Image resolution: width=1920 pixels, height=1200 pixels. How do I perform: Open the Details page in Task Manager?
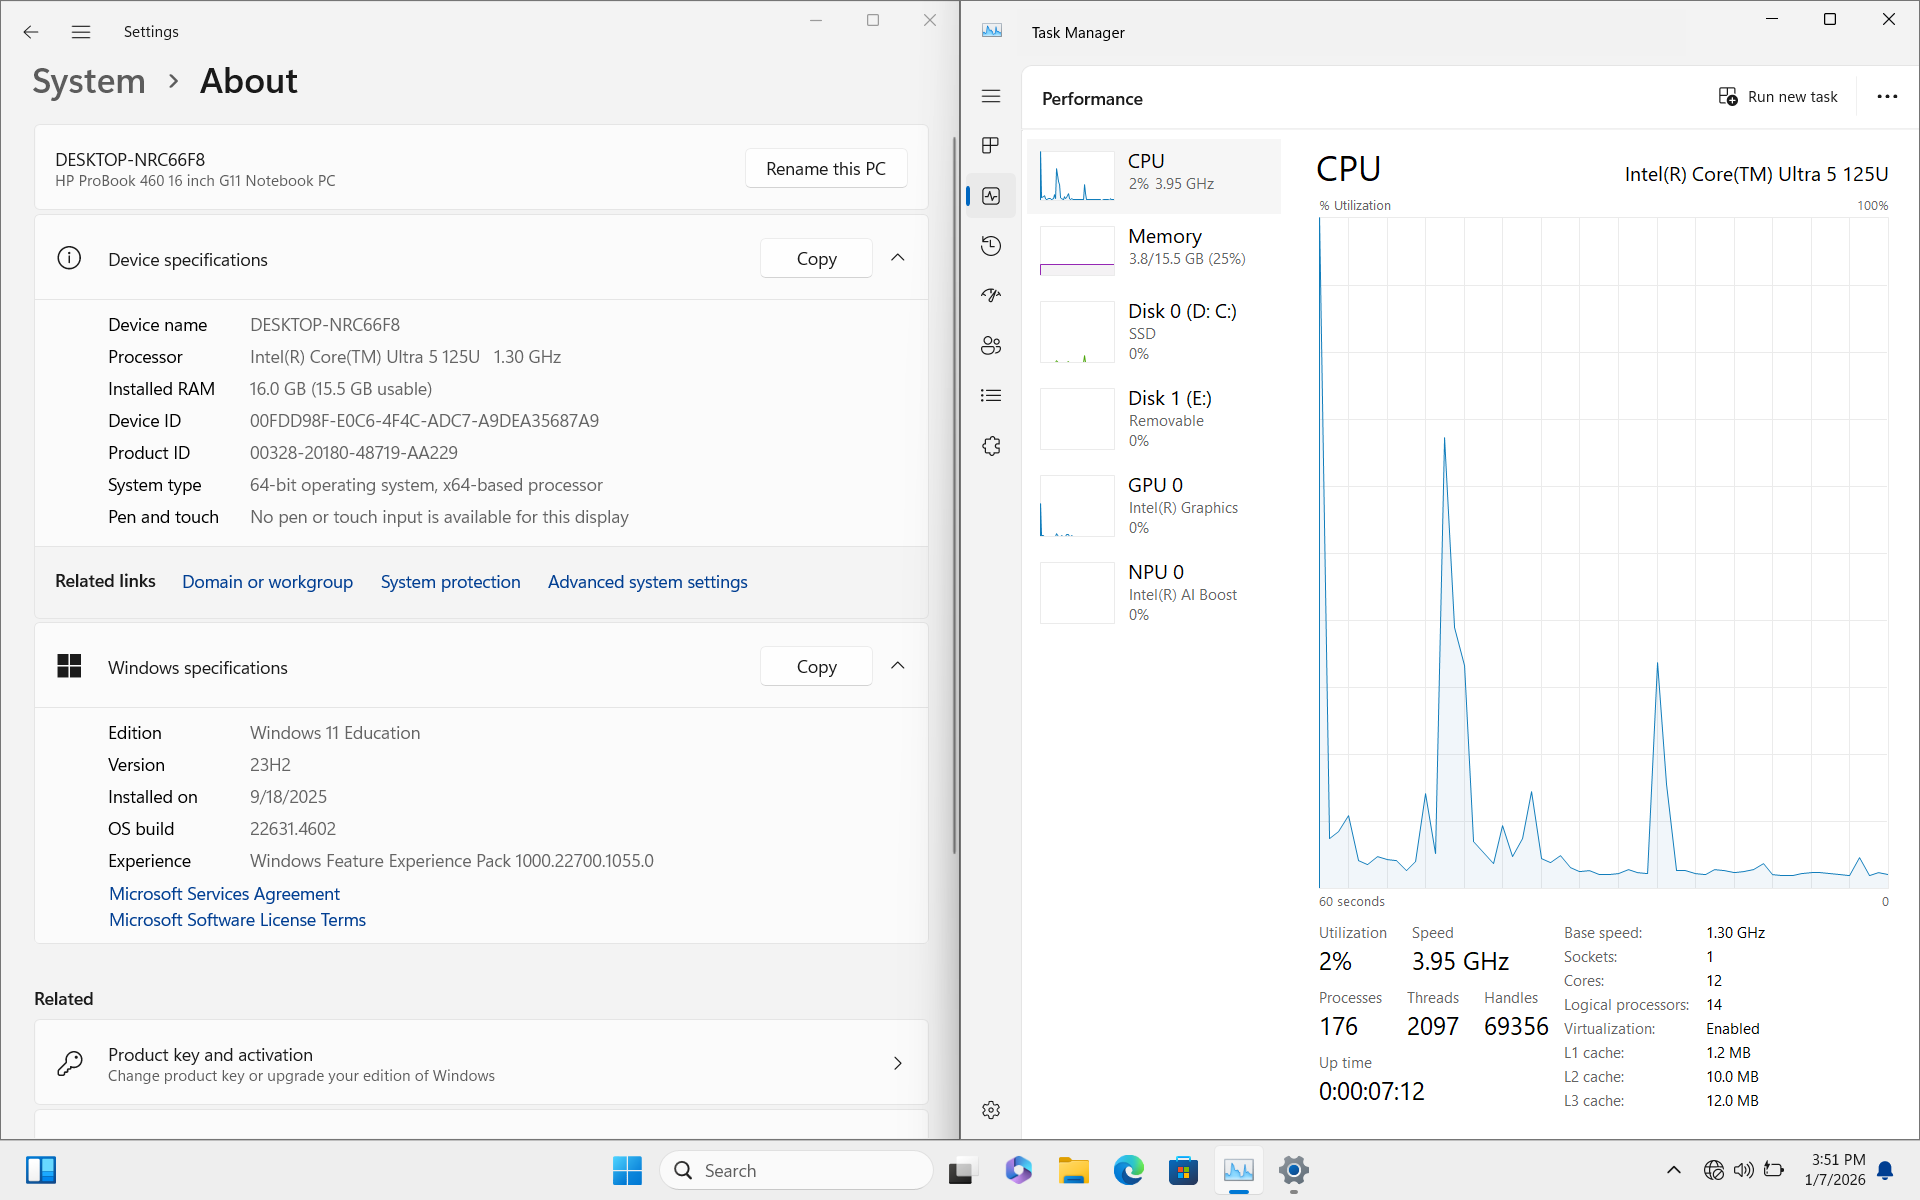click(x=991, y=396)
